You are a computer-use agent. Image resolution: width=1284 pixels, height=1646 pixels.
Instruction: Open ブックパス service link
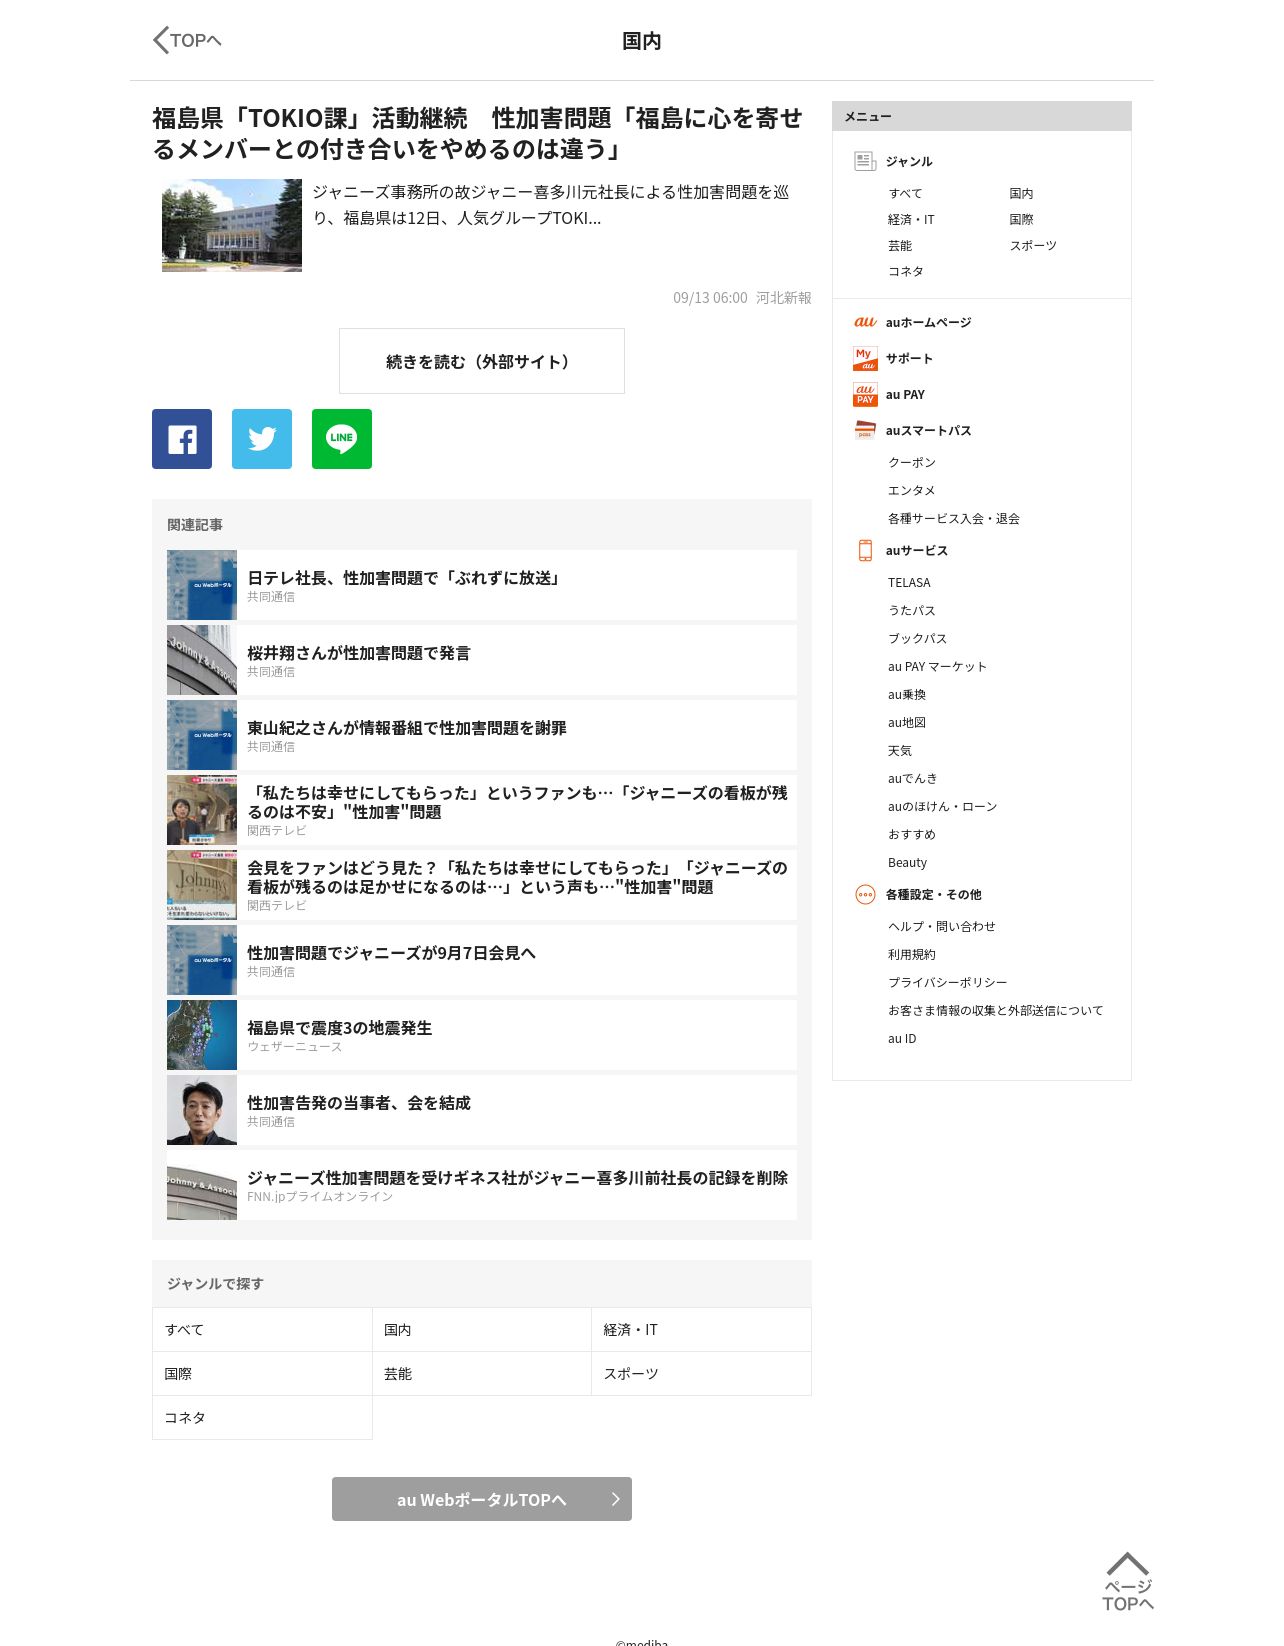coord(917,638)
